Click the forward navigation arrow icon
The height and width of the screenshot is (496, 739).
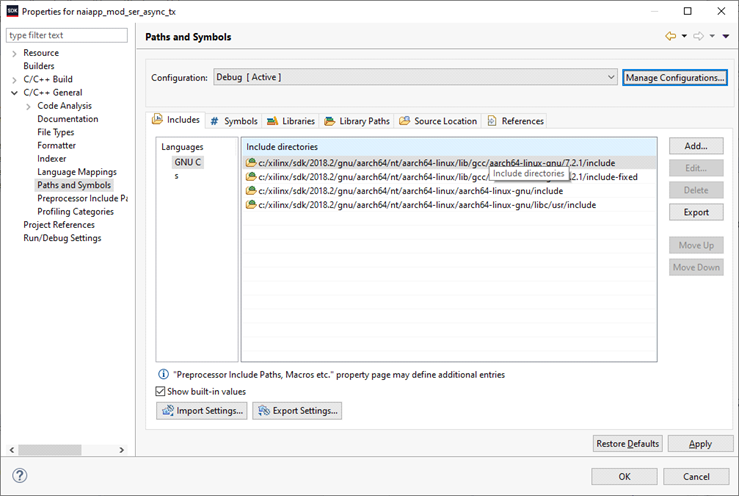pos(698,36)
